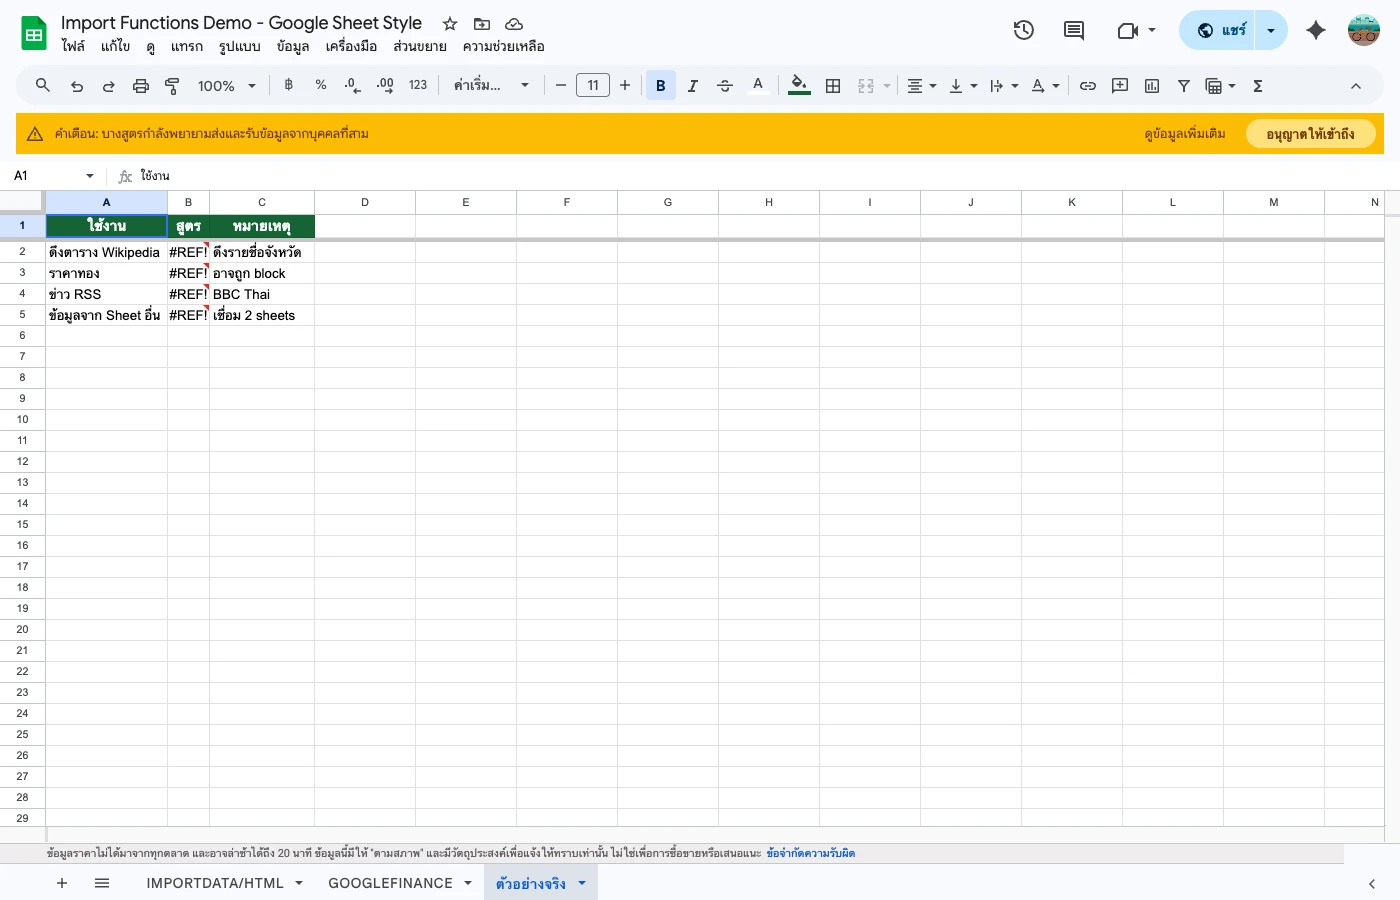
Task: Select the Insert chart icon
Action: pyautogui.click(x=1151, y=85)
